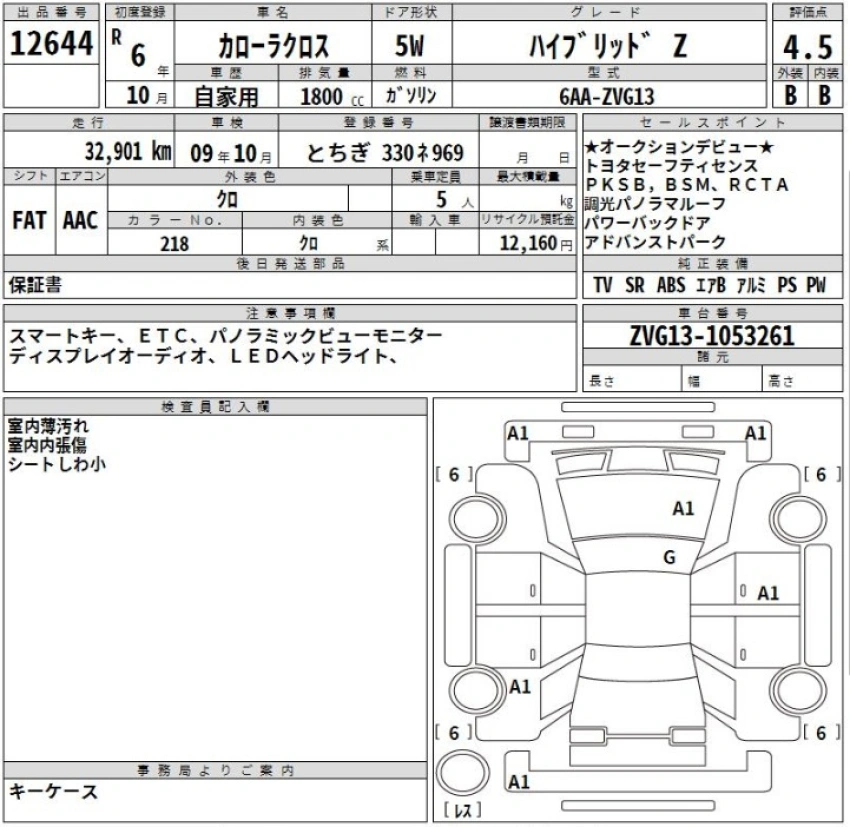Click the displacement value 1800 cc
850x827 pixels.
[332, 97]
